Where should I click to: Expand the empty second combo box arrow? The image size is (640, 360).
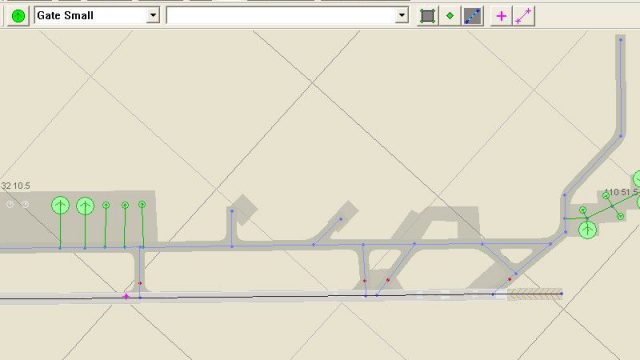pos(402,16)
